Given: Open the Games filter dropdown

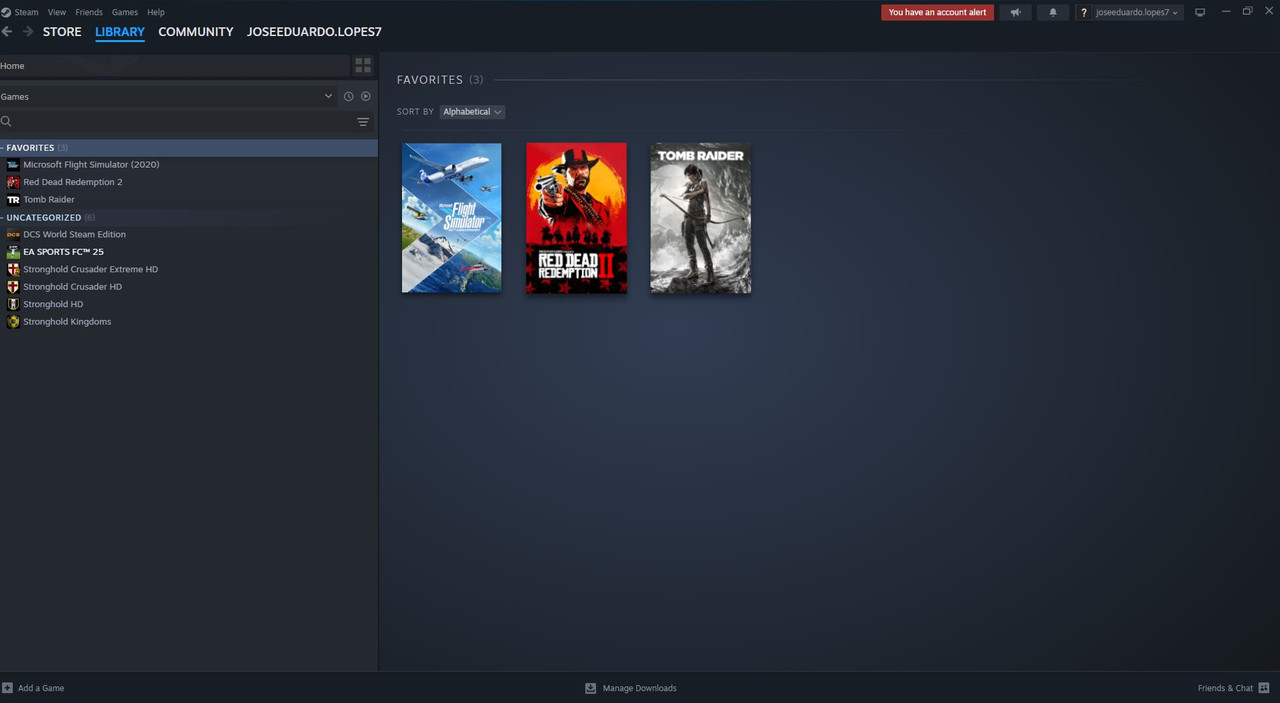Looking at the screenshot, I should point(167,97).
